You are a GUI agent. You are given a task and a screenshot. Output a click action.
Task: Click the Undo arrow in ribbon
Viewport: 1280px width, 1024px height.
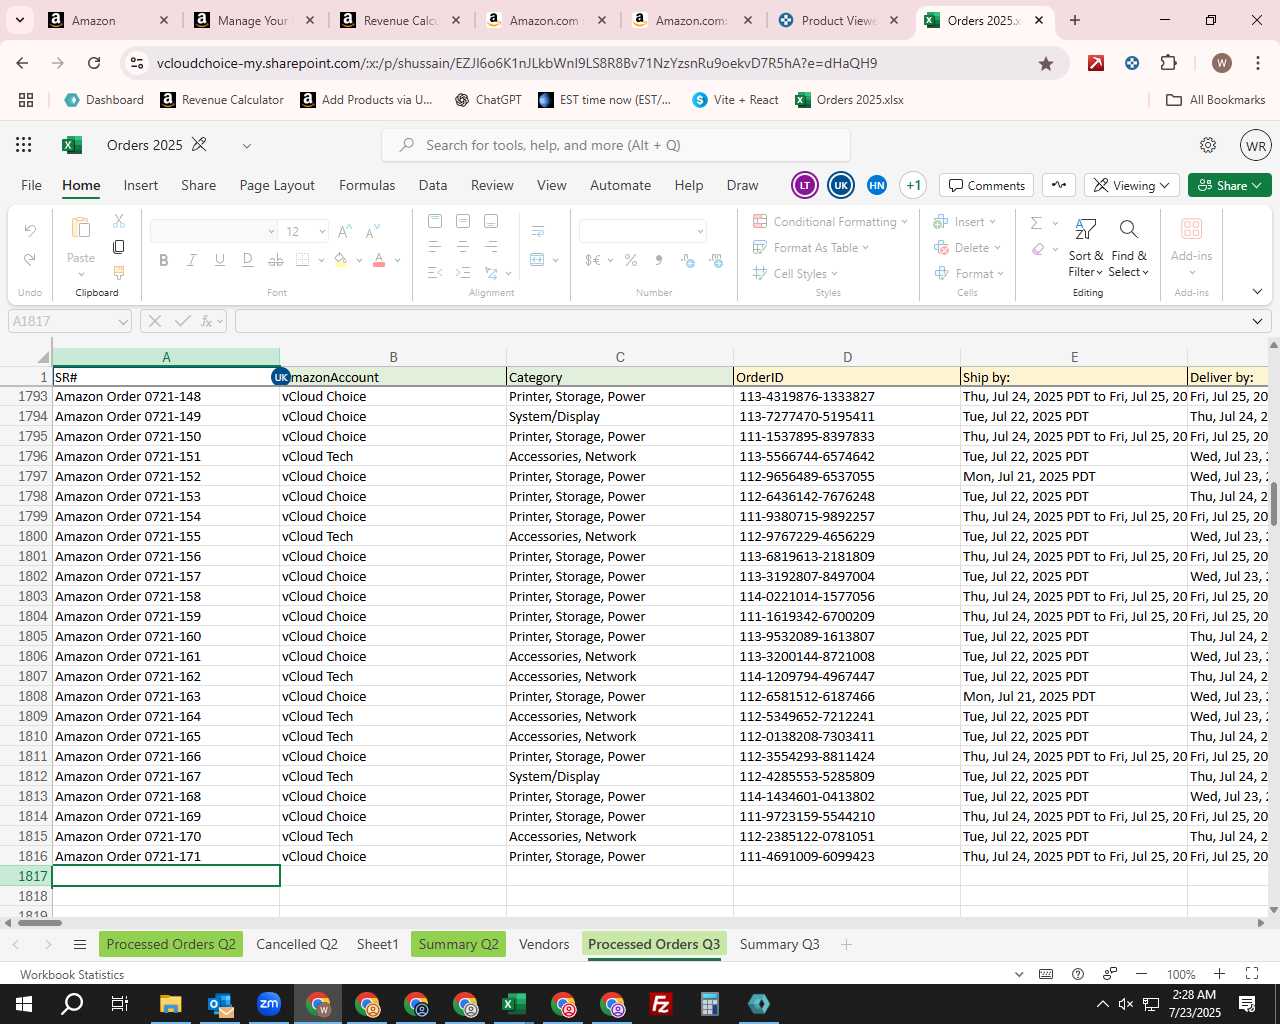[30, 231]
